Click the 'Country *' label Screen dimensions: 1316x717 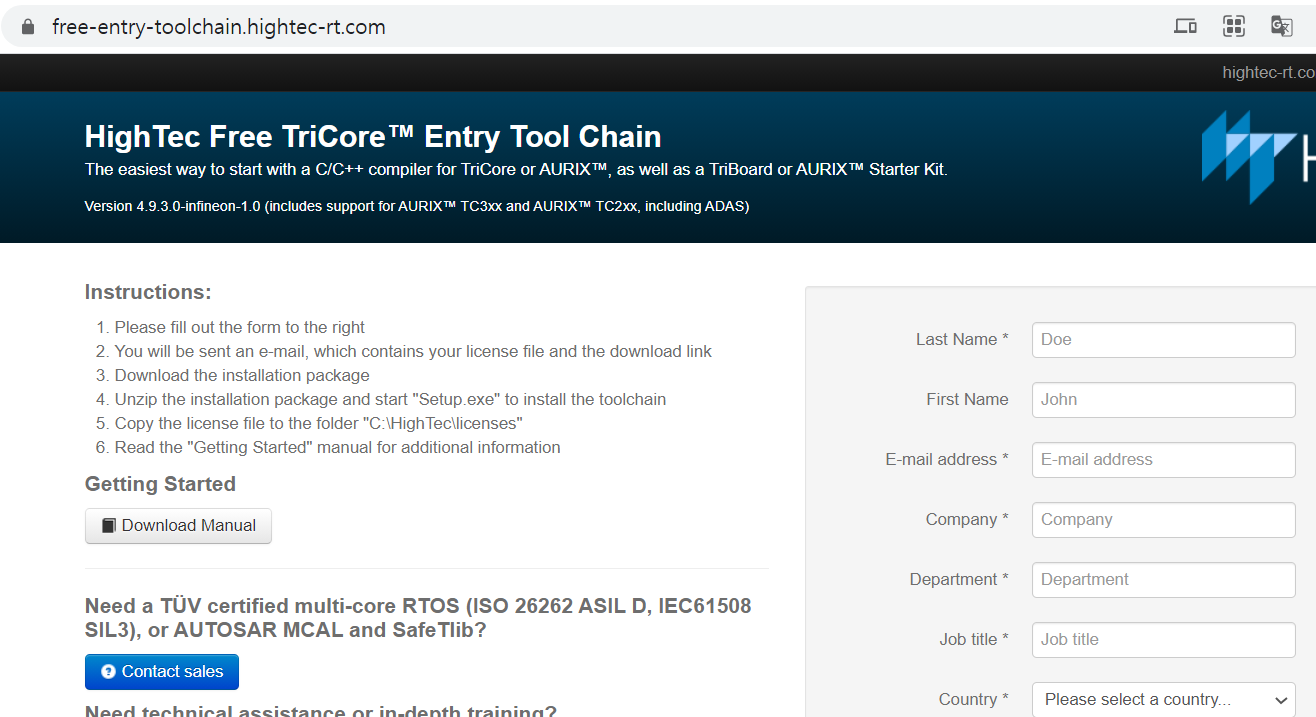click(x=973, y=700)
